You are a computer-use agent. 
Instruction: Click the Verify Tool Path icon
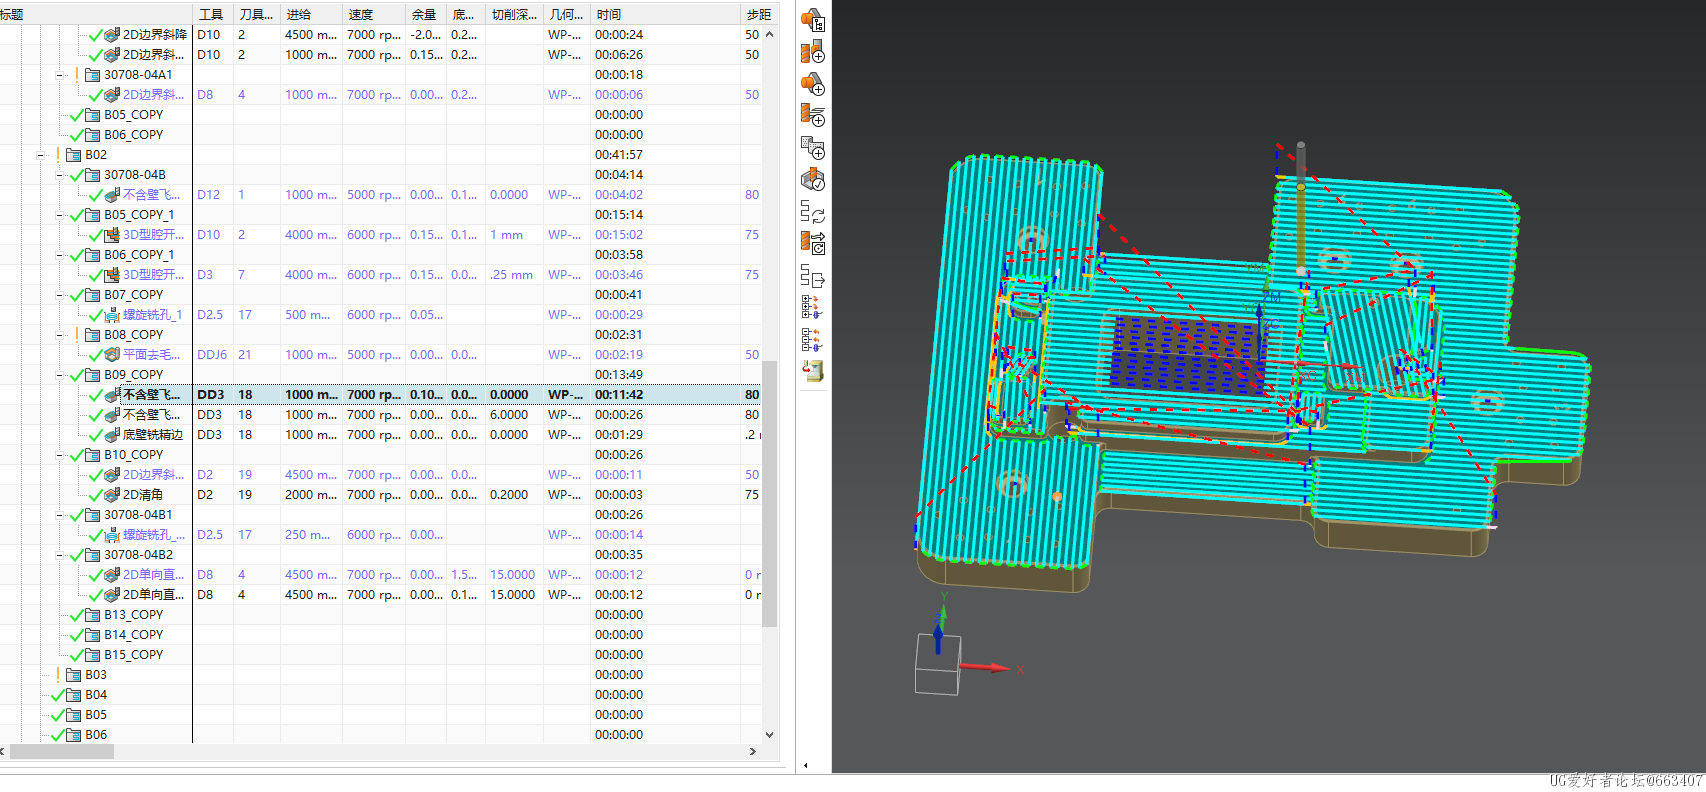813,180
